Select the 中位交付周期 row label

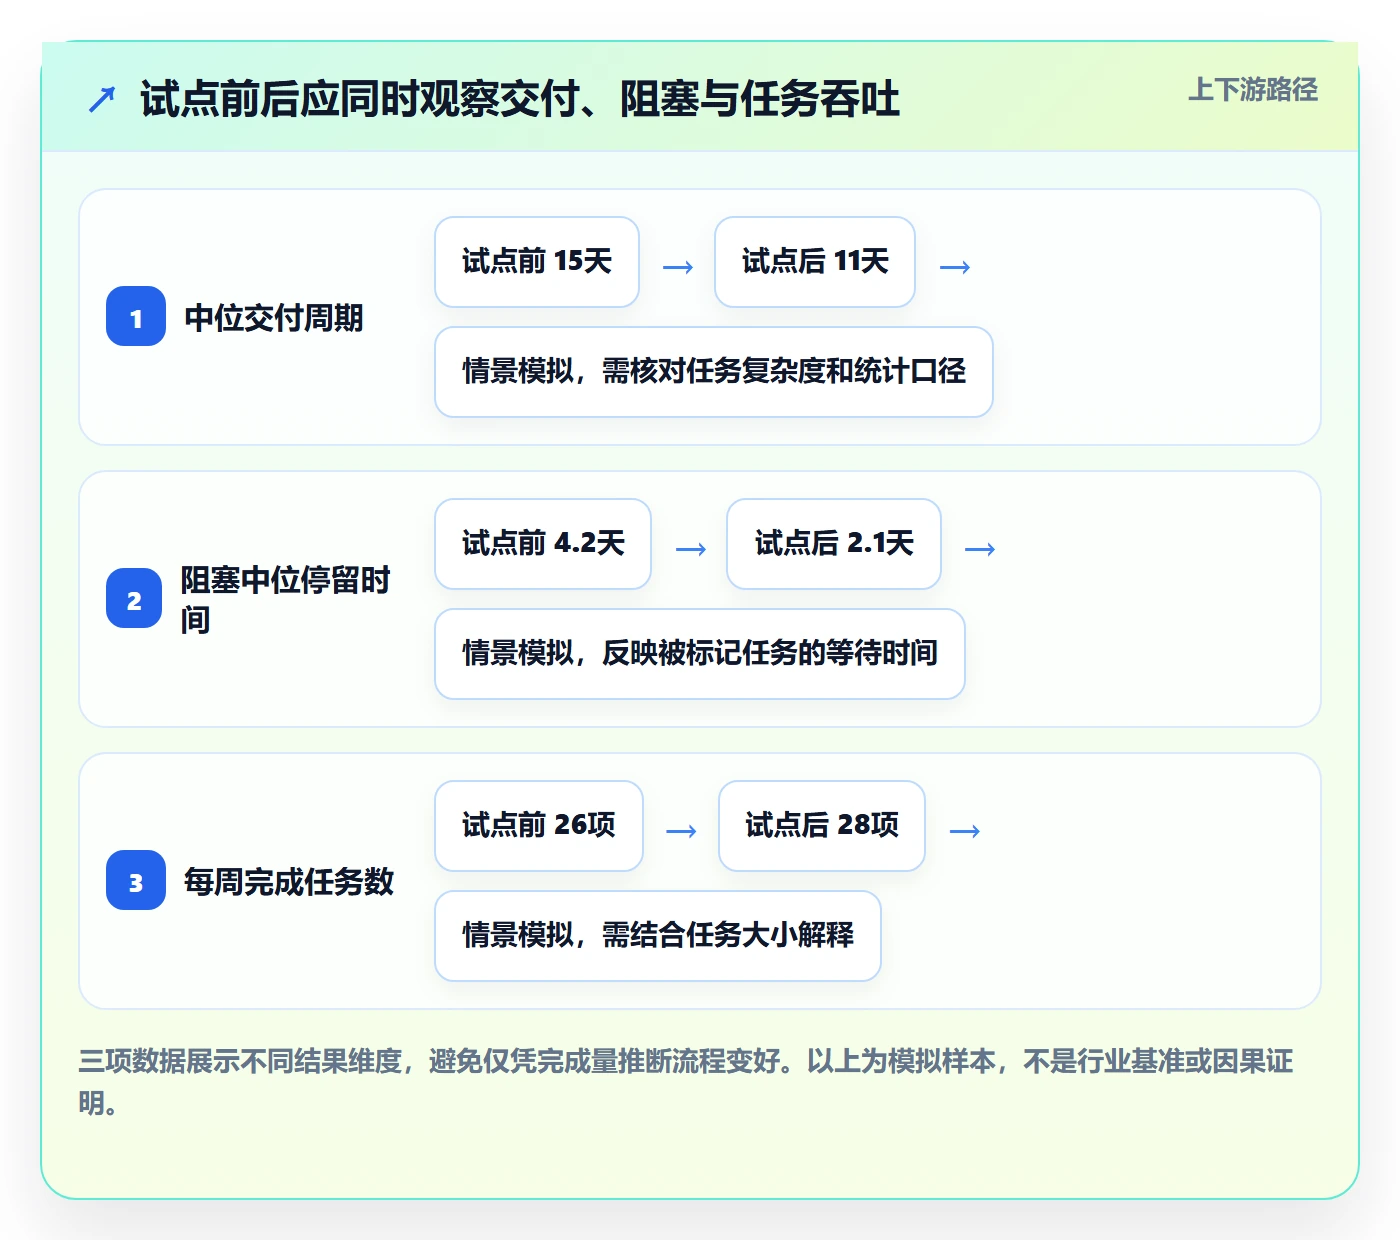[274, 318]
